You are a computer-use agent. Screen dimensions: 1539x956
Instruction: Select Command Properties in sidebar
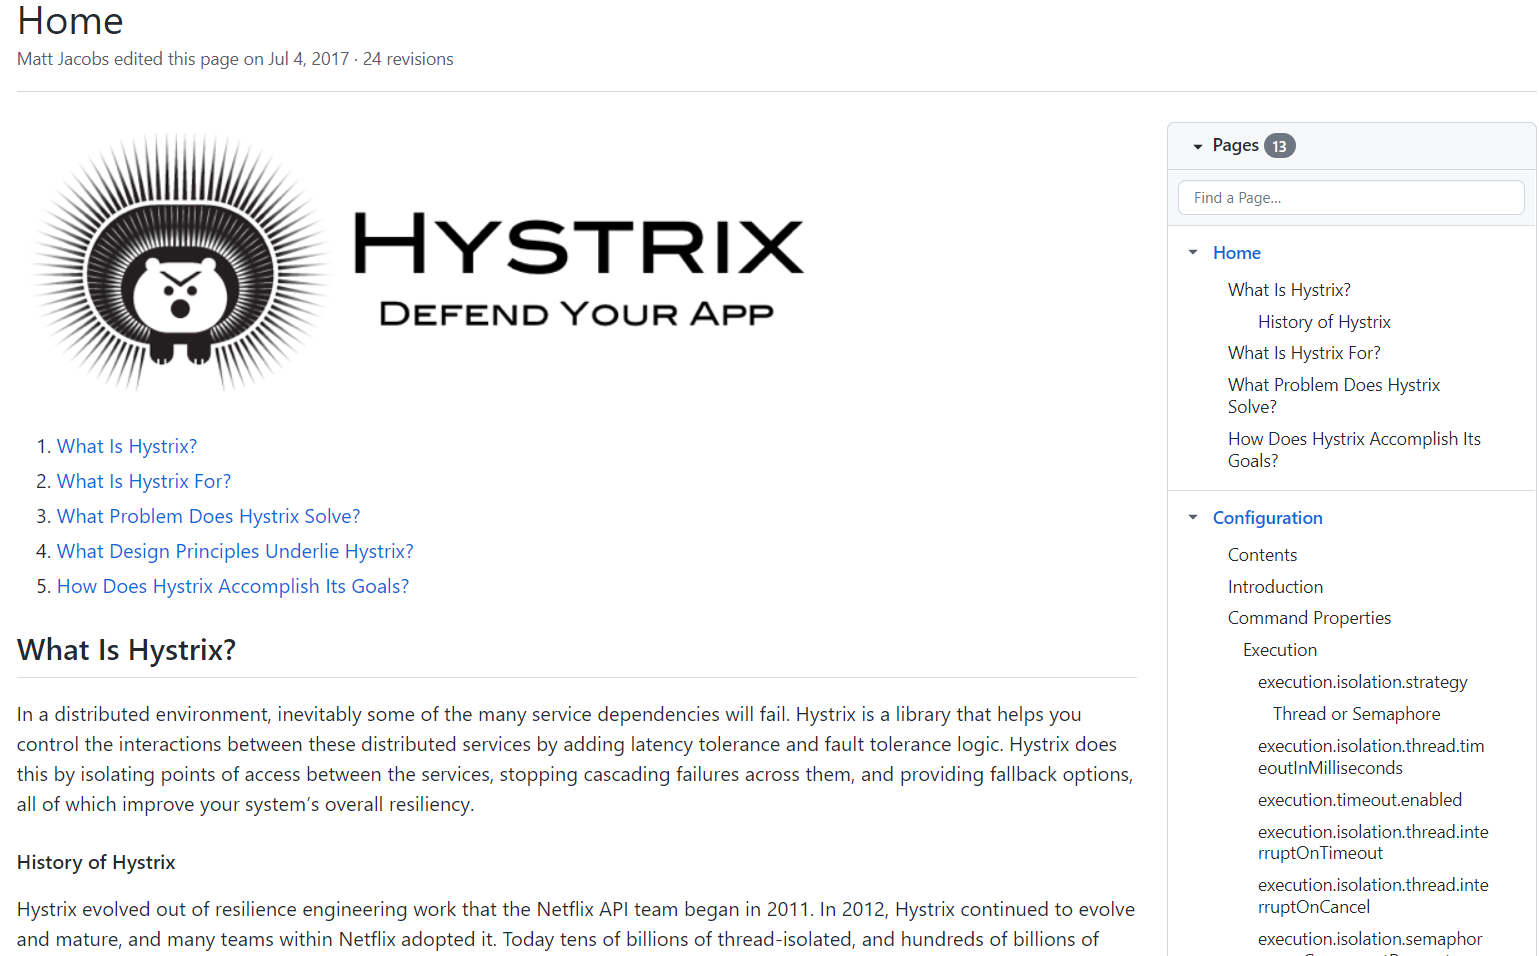point(1309,618)
